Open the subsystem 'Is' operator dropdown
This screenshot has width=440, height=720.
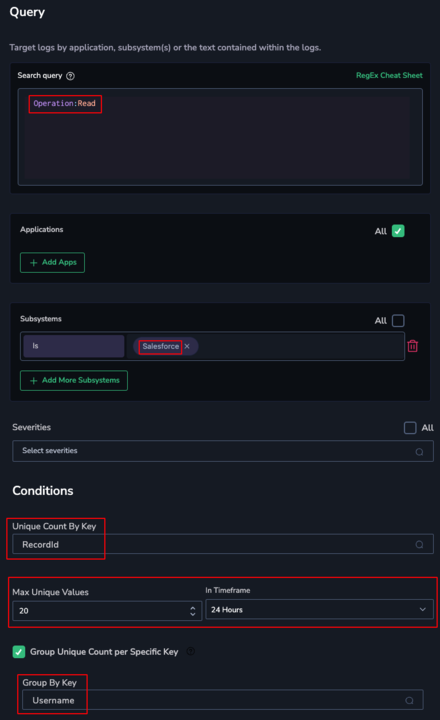click(x=74, y=346)
